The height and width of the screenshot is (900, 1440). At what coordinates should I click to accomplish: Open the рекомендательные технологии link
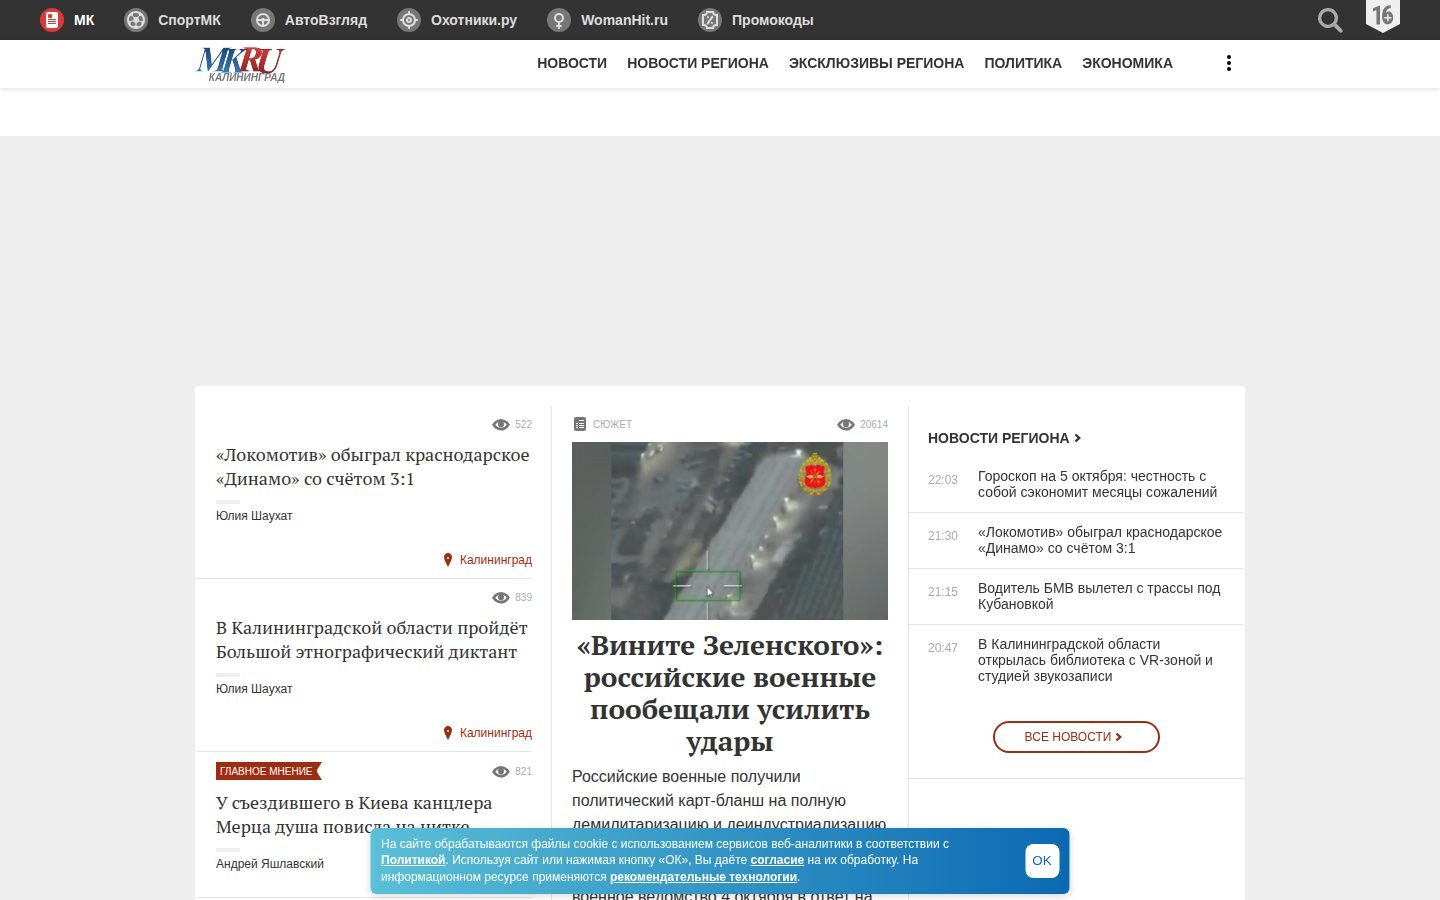704,877
